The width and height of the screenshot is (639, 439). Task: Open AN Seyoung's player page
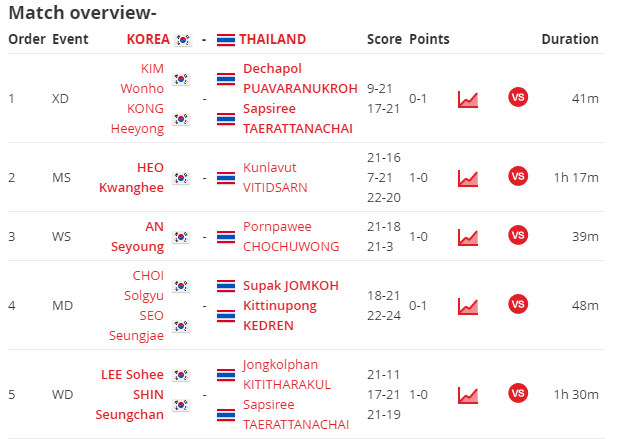140,236
